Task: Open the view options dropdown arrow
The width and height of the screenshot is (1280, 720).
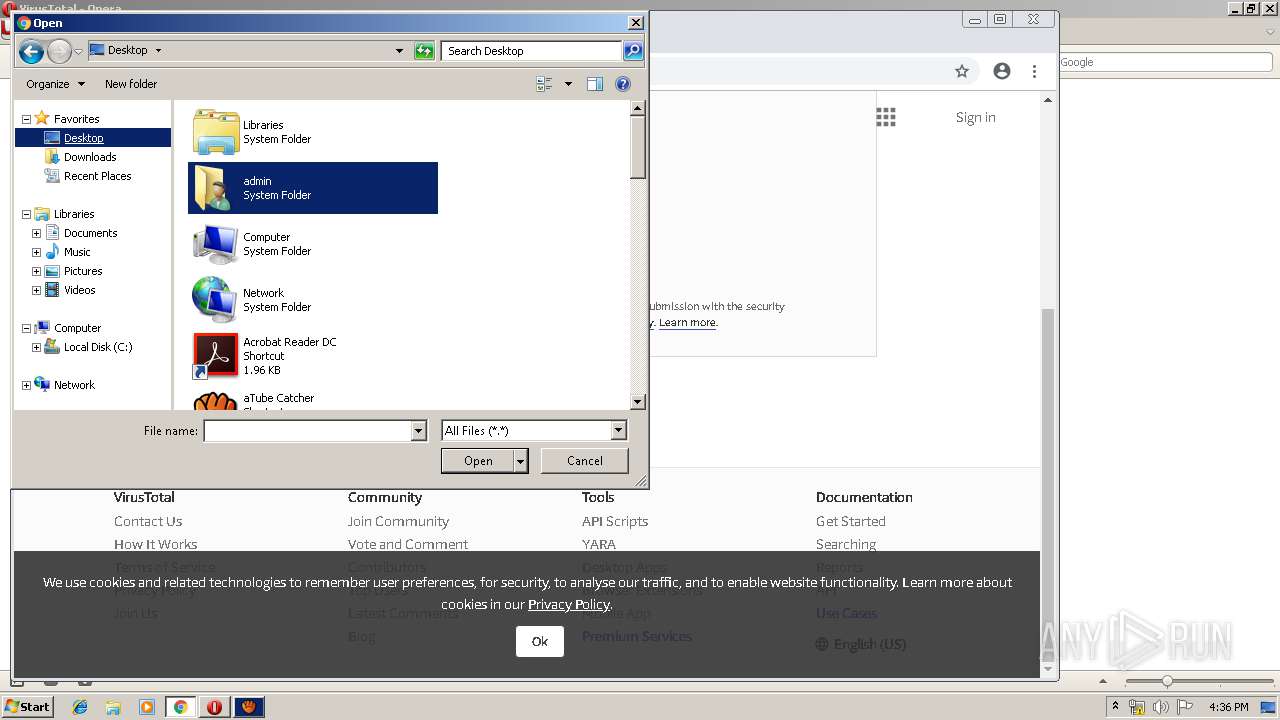Action: [568, 84]
